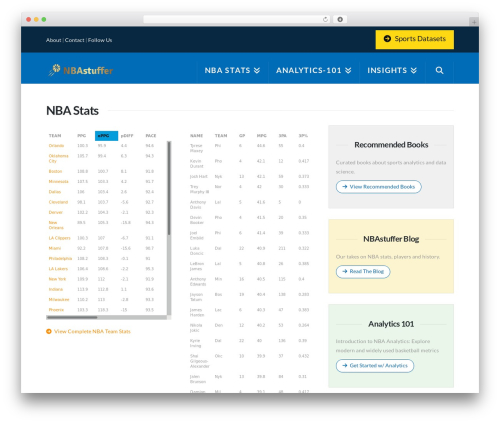Sort team table by pDIFF column
Screen dimensions: 500x423
127,136
